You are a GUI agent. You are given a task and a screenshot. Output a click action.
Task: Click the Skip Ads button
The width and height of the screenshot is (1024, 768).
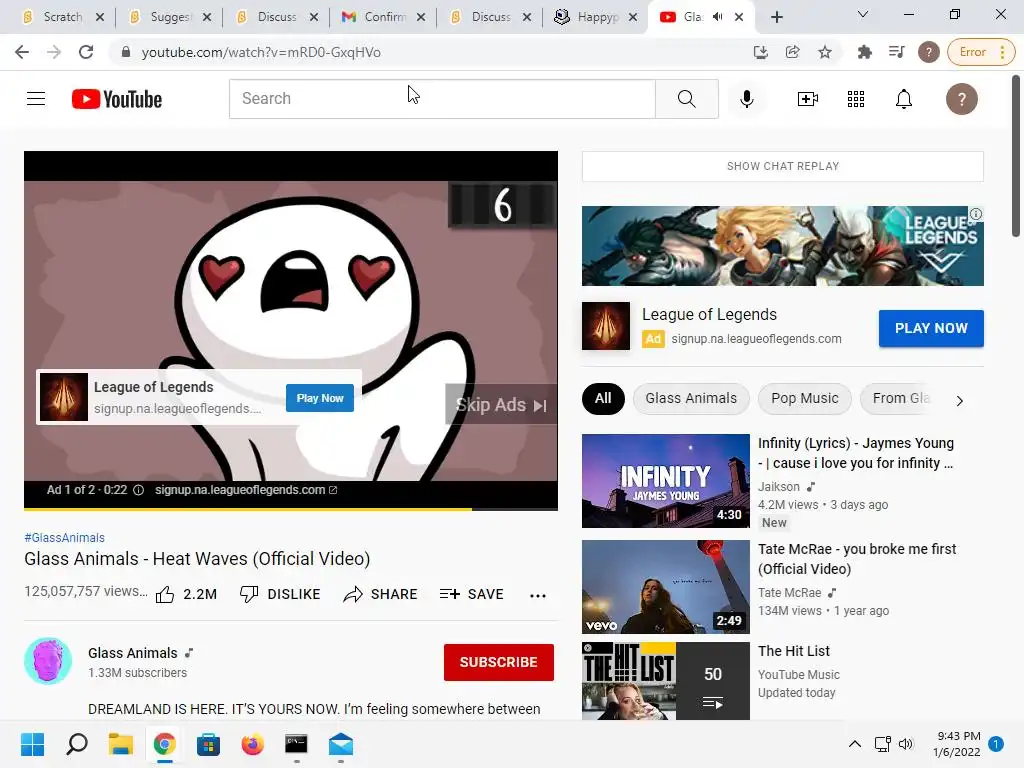coord(501,405)
